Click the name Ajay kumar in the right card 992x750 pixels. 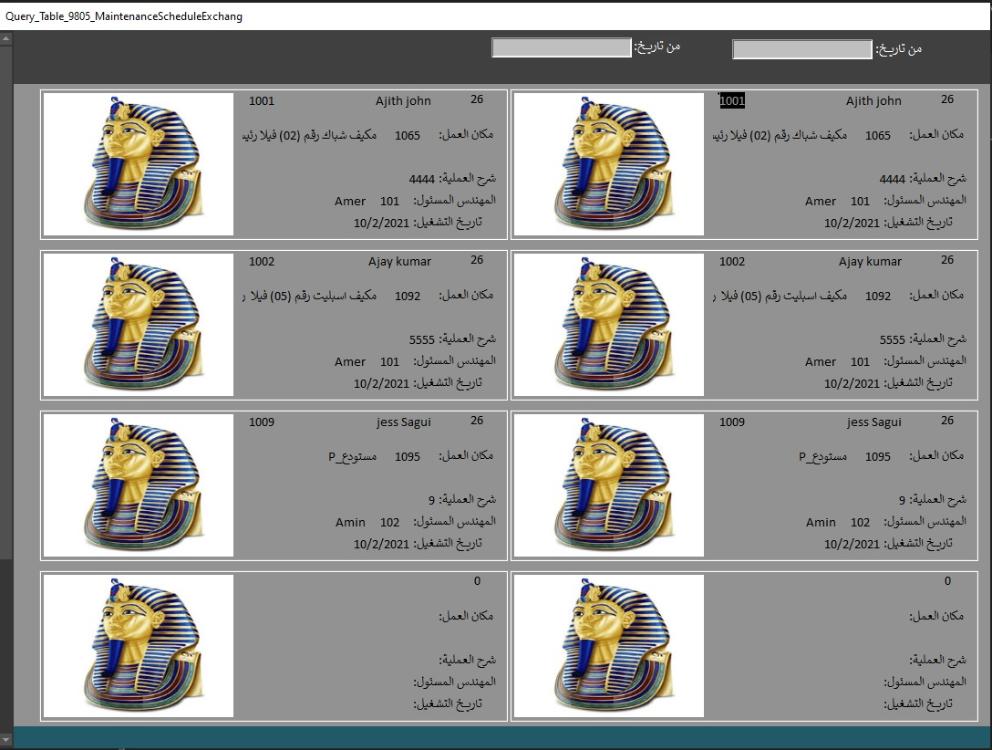pos(871,261)
